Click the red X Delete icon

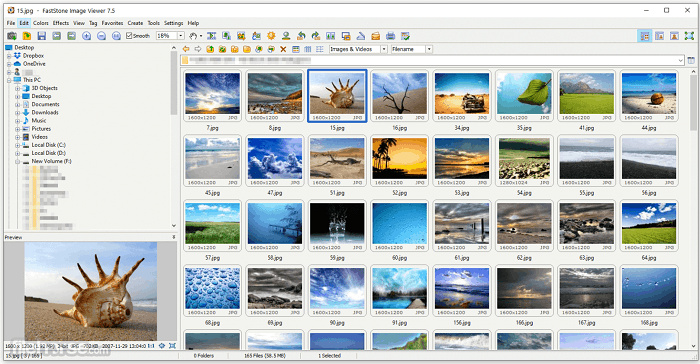pyautogui.click(x=283, y=49)
